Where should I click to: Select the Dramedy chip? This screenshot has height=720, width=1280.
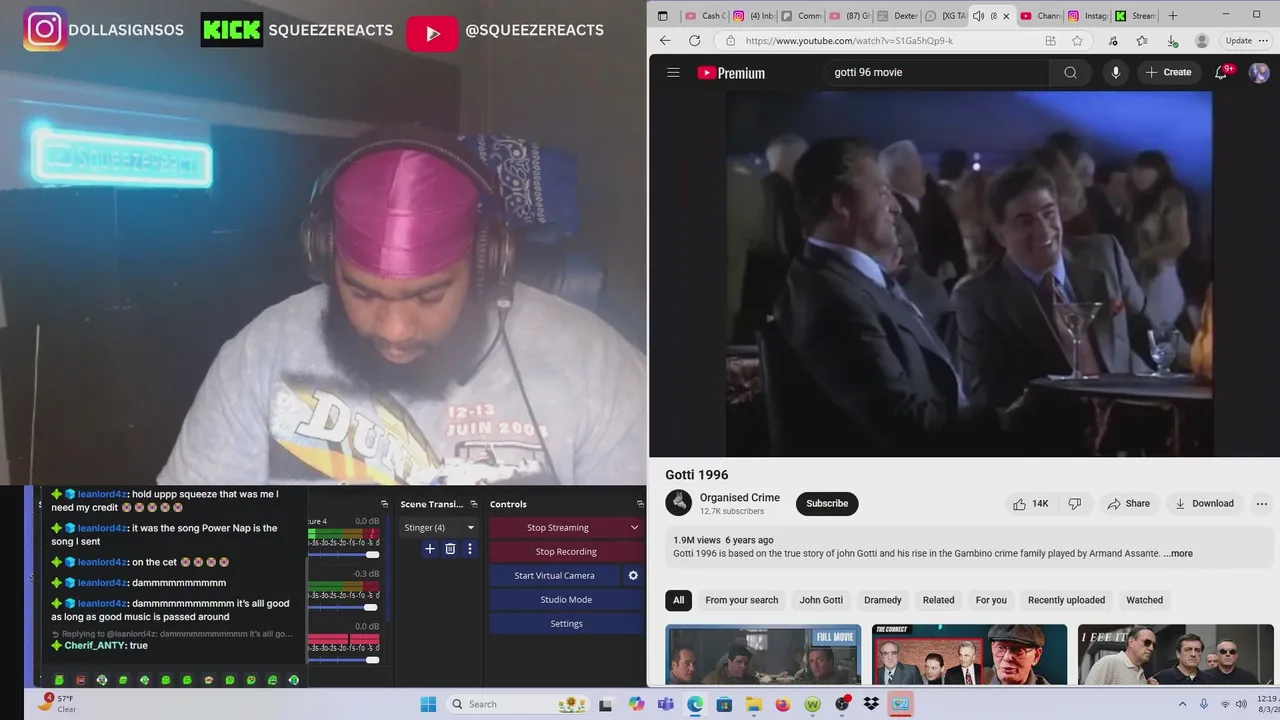[883, 600]
